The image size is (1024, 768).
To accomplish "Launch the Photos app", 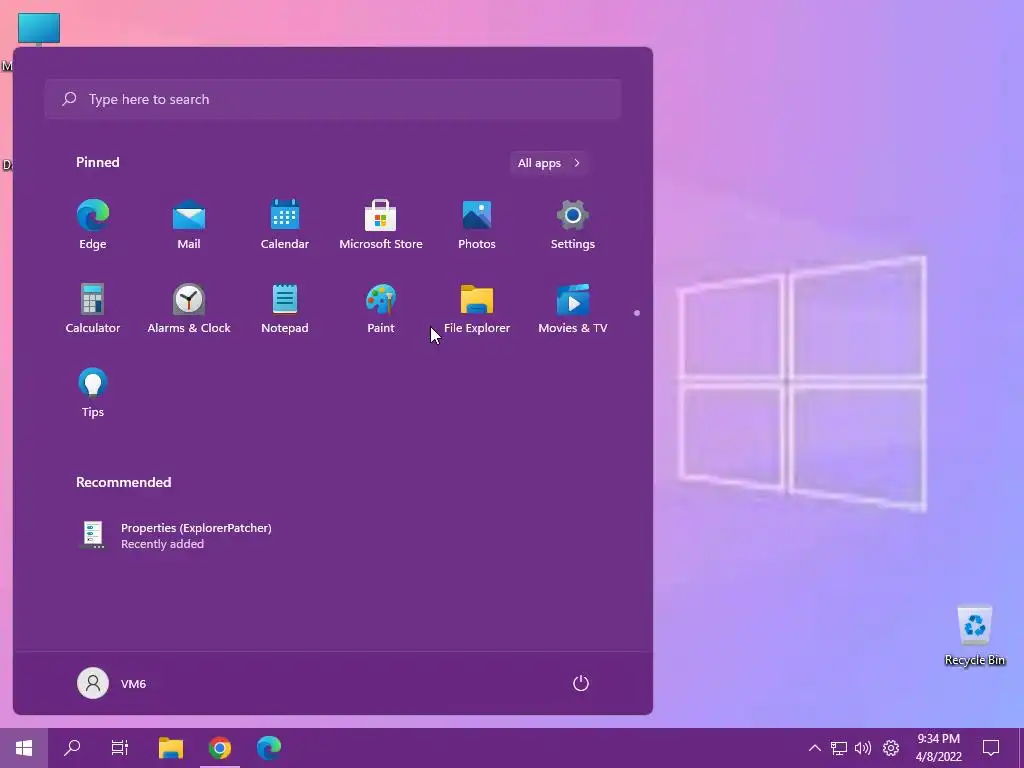I will 477,225.
